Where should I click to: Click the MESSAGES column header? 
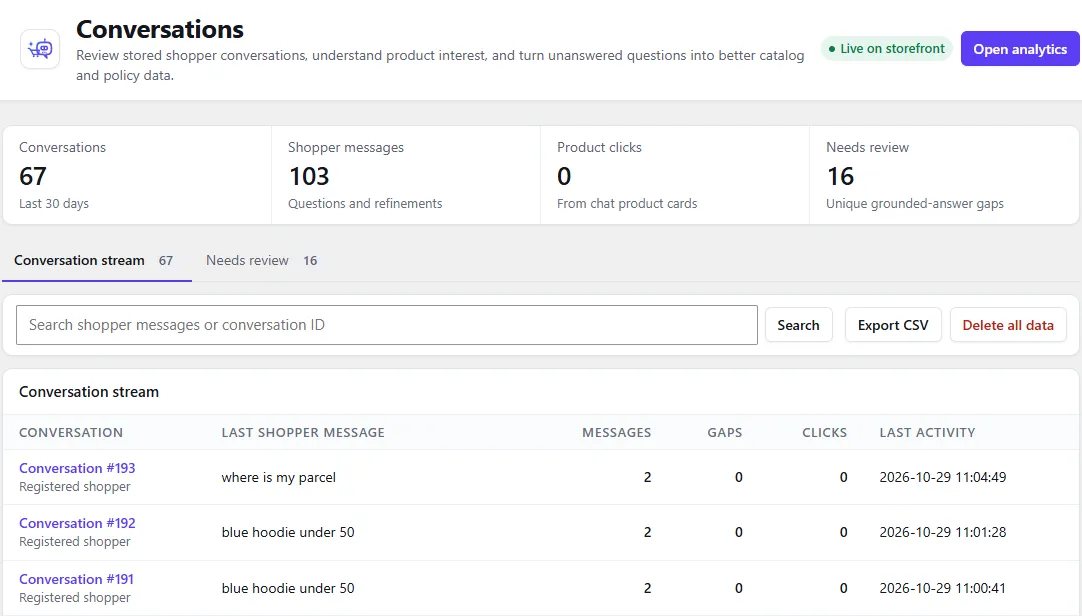click(x=616, y=433)
